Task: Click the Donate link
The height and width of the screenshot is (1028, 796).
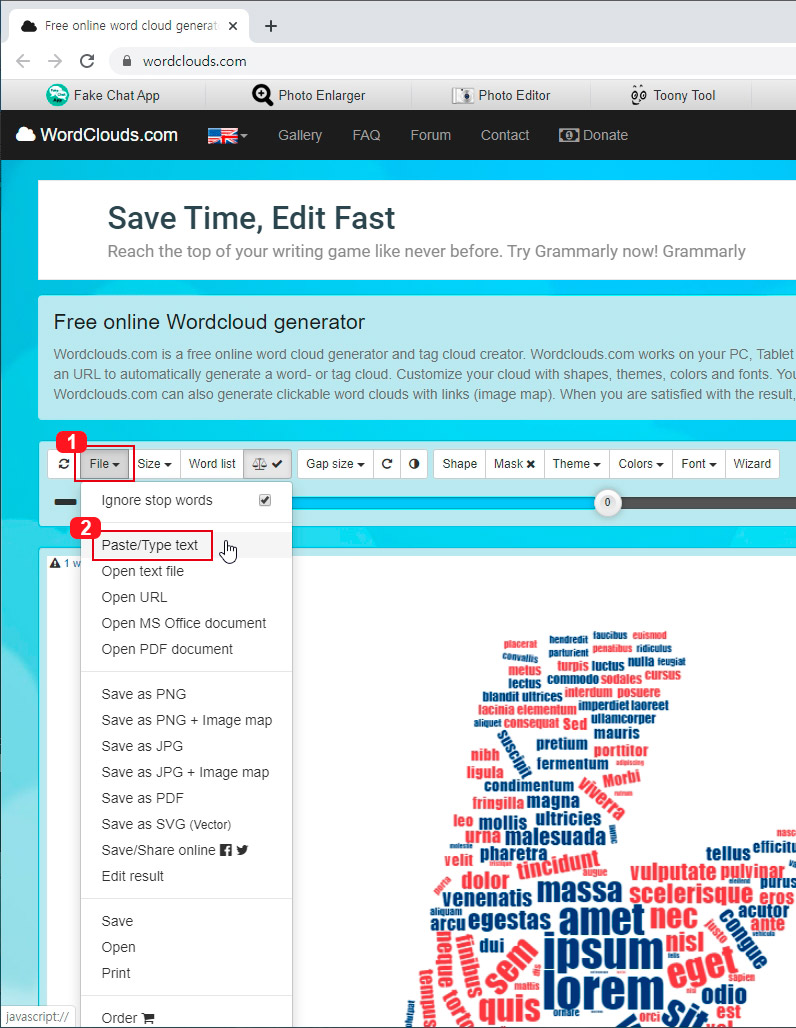Action: coord(593,135)
